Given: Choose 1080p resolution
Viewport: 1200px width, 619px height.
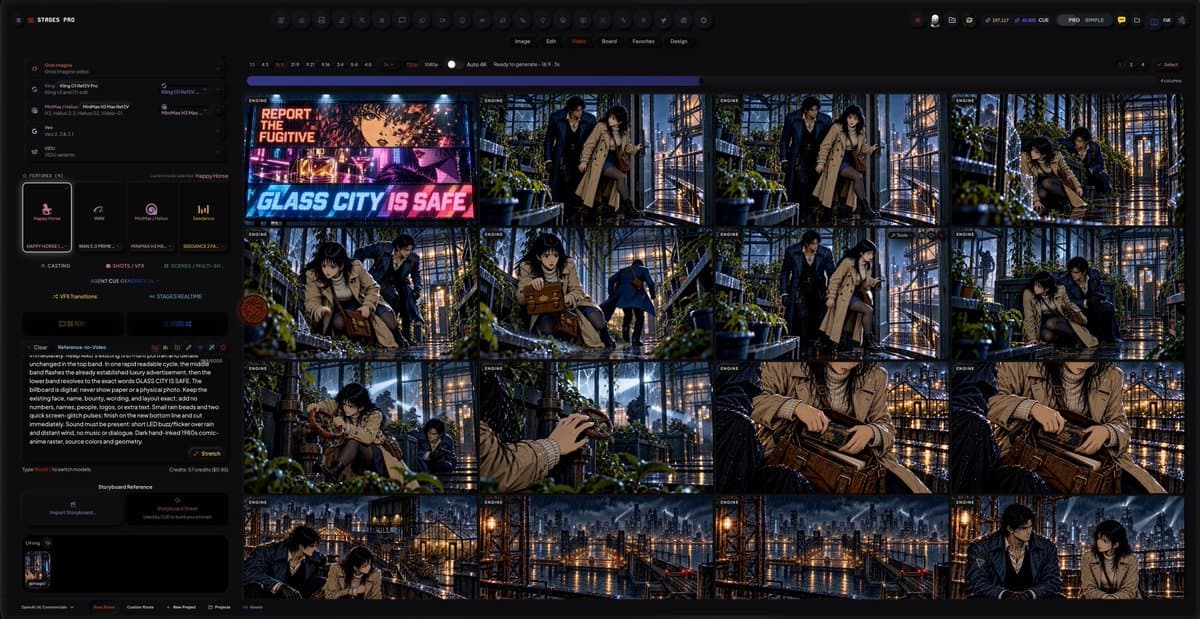Looking at the screenshot, I should [431, 64].
